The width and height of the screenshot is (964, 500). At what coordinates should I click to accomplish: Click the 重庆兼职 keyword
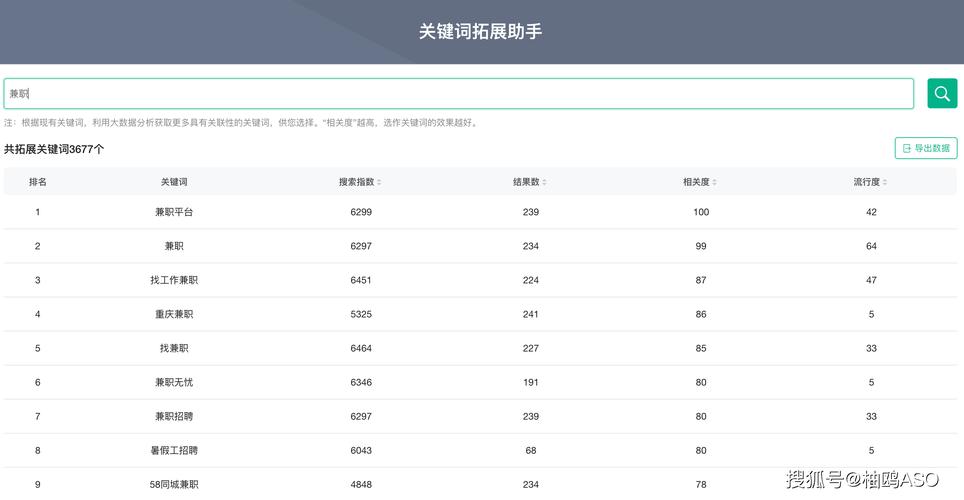pos(174,314)
